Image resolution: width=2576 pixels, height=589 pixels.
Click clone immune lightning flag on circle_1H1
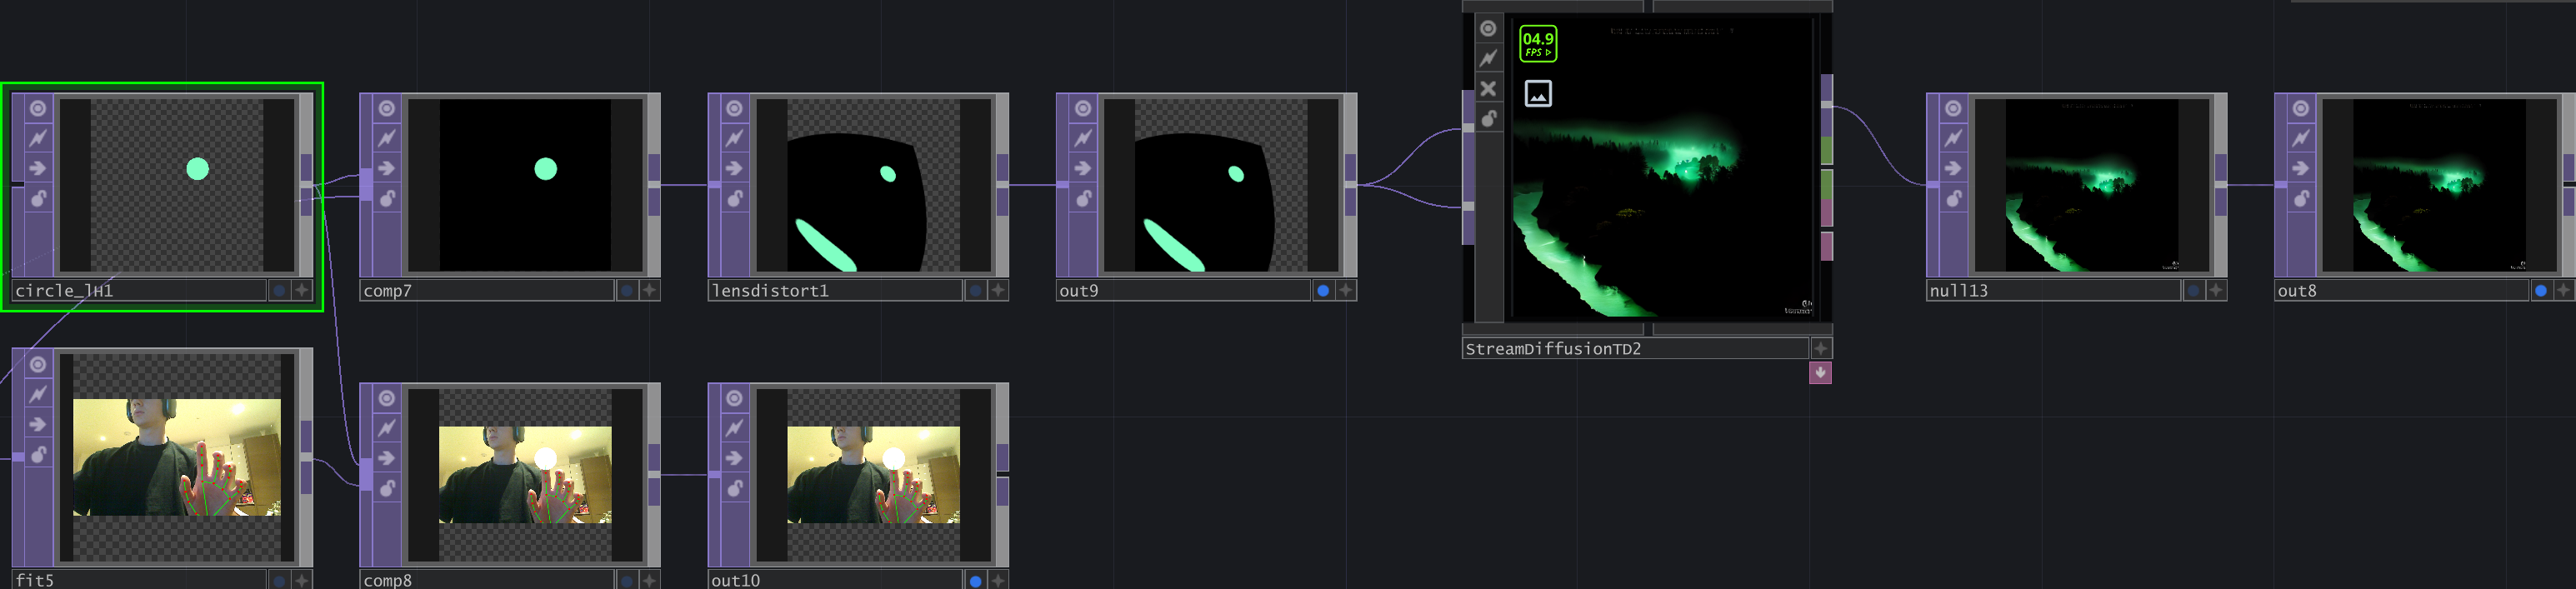(x=38, y=138)
